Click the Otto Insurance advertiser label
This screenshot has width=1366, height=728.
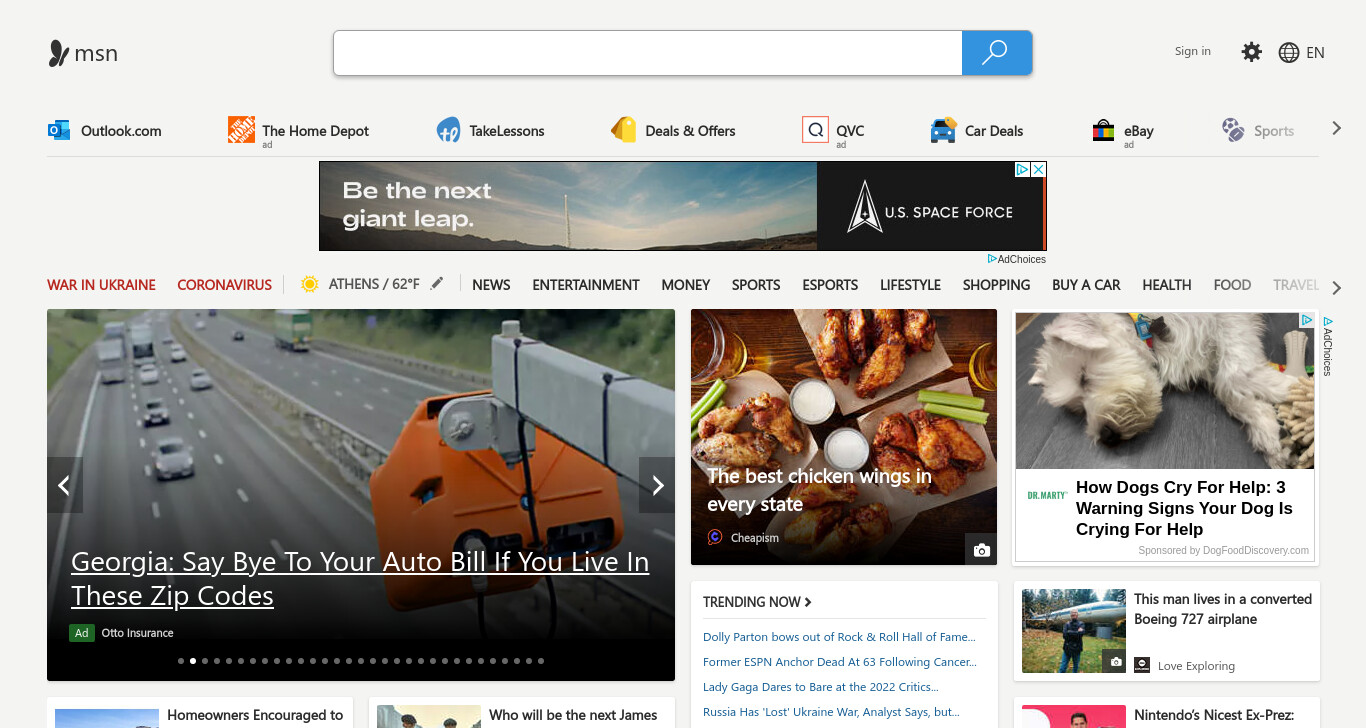pos(137,633)
